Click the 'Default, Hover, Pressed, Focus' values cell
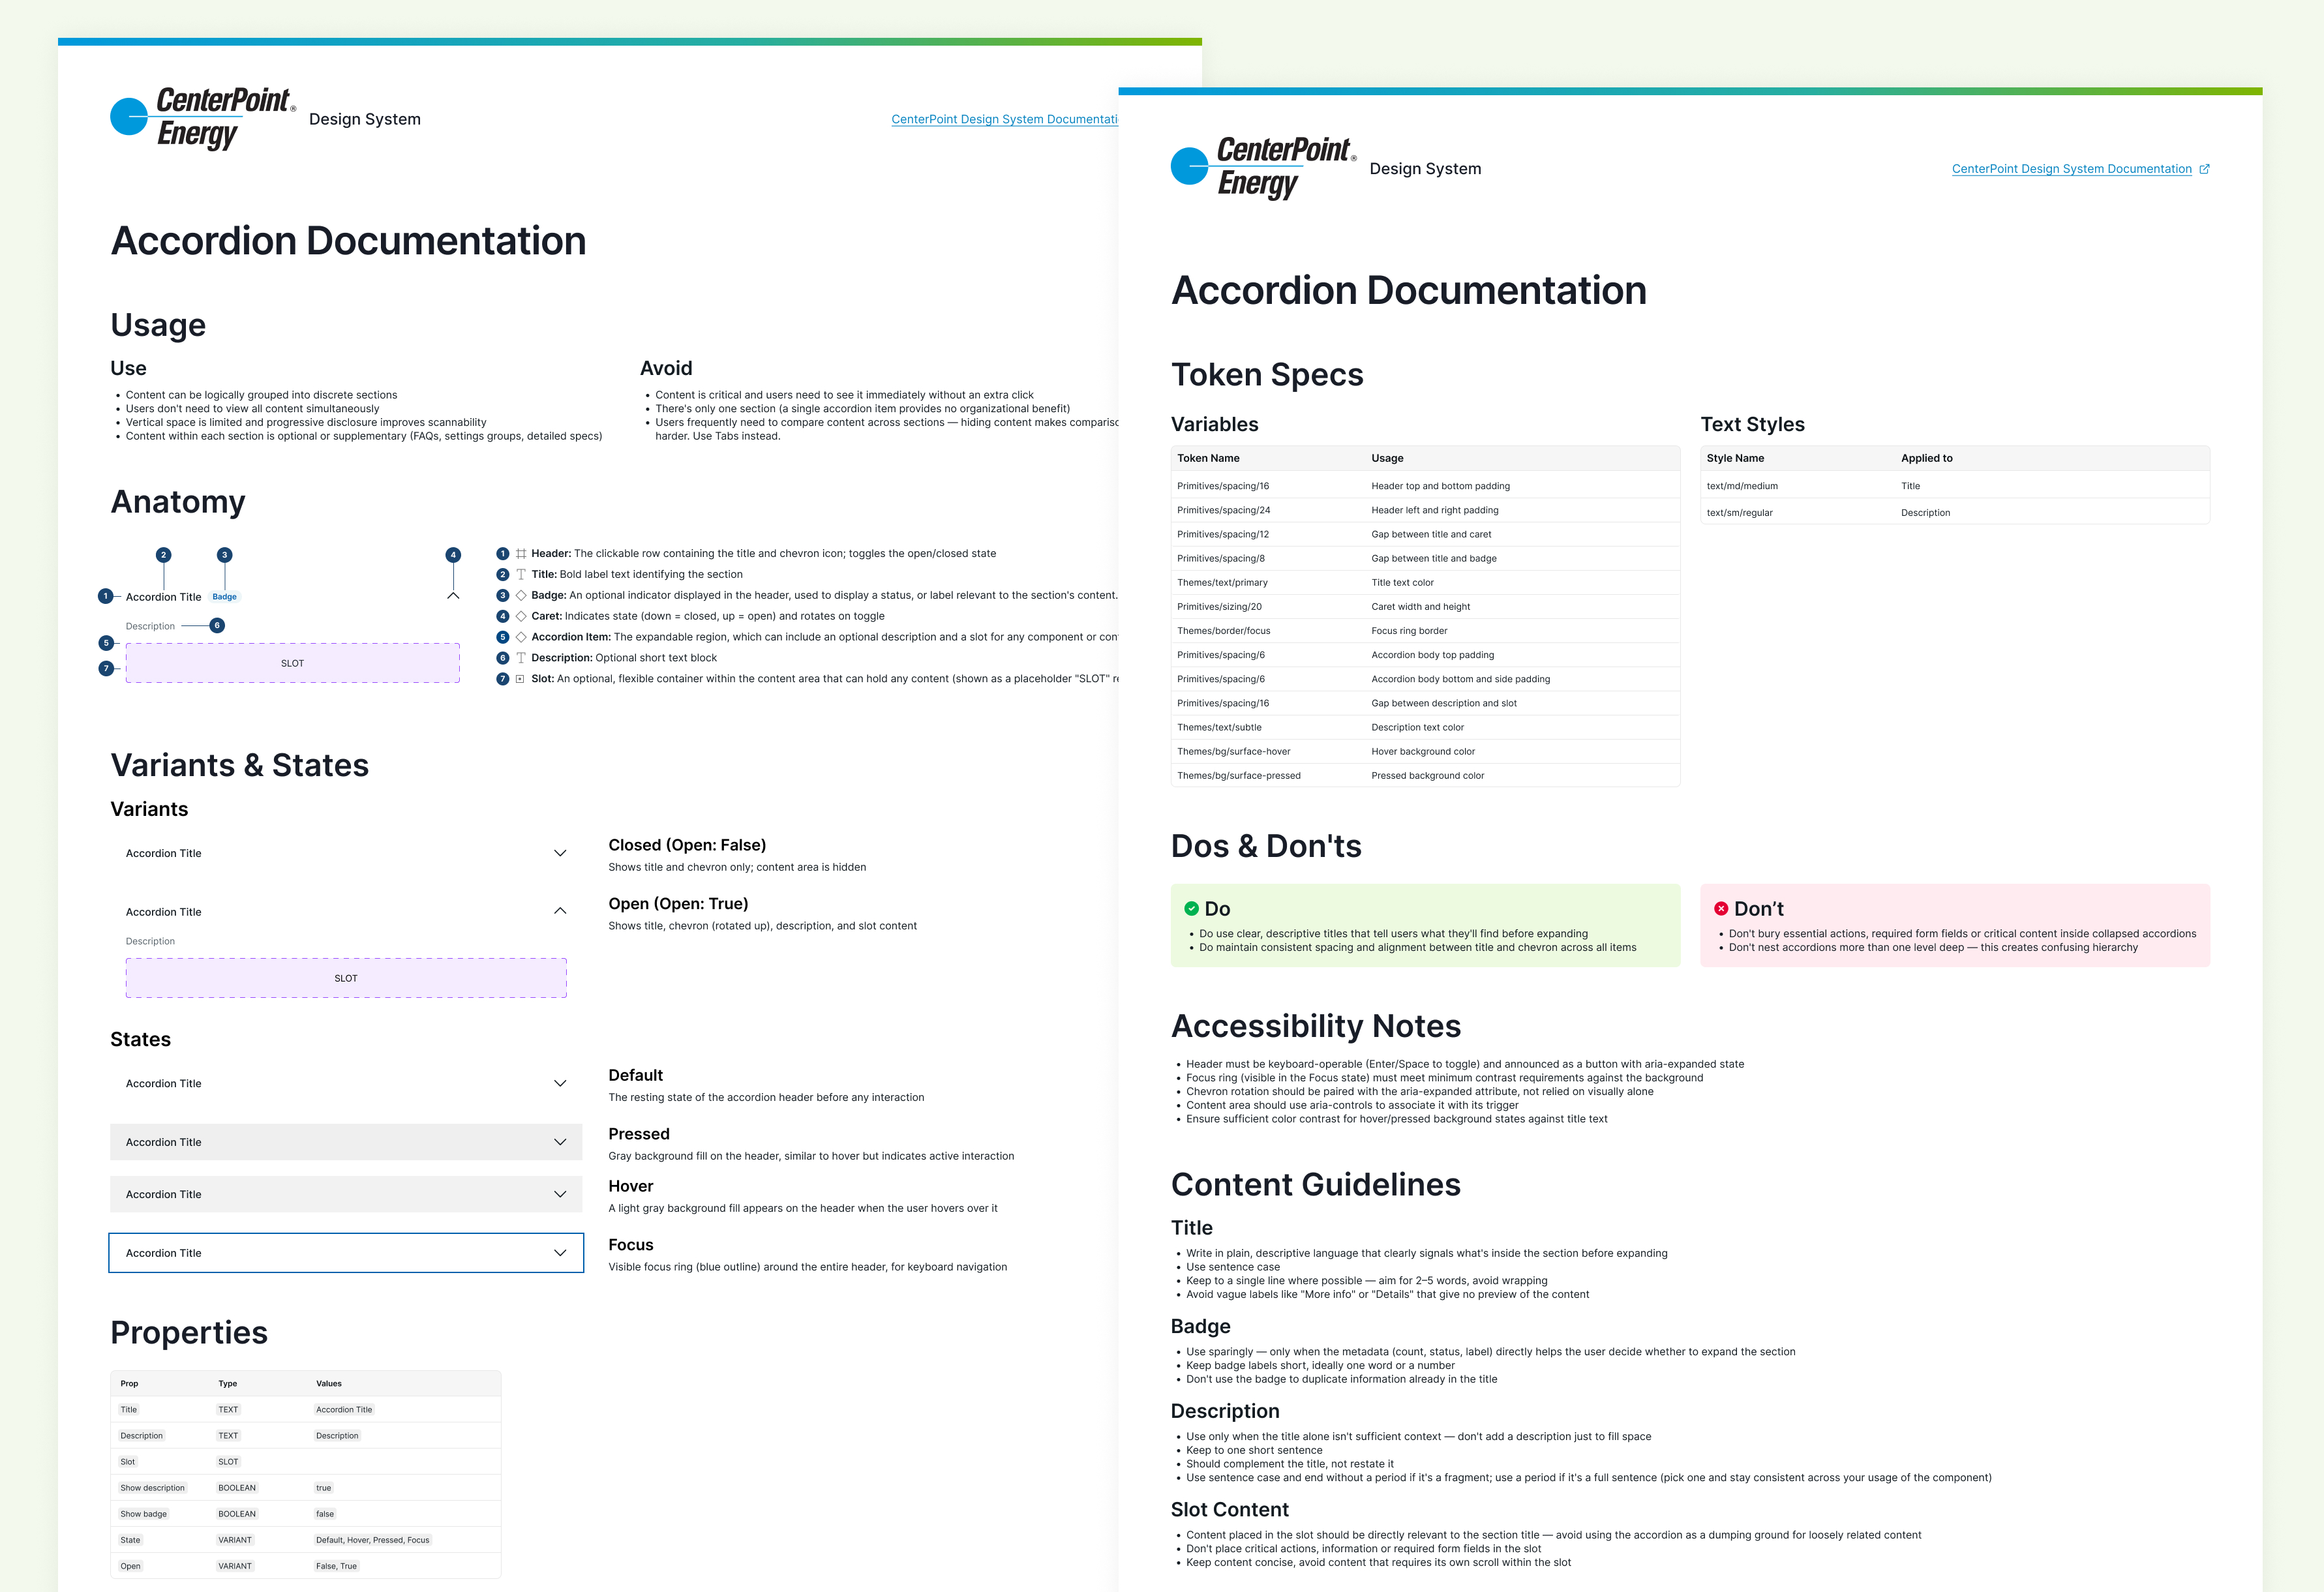The width and height of the screenshot is (2324, 1592). [372, 1540]
